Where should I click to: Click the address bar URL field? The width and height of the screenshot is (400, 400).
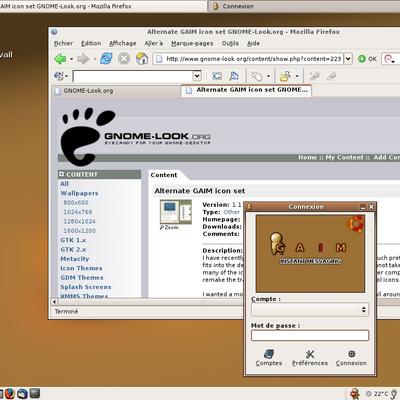pyautogui.click(x=248, y=59)
